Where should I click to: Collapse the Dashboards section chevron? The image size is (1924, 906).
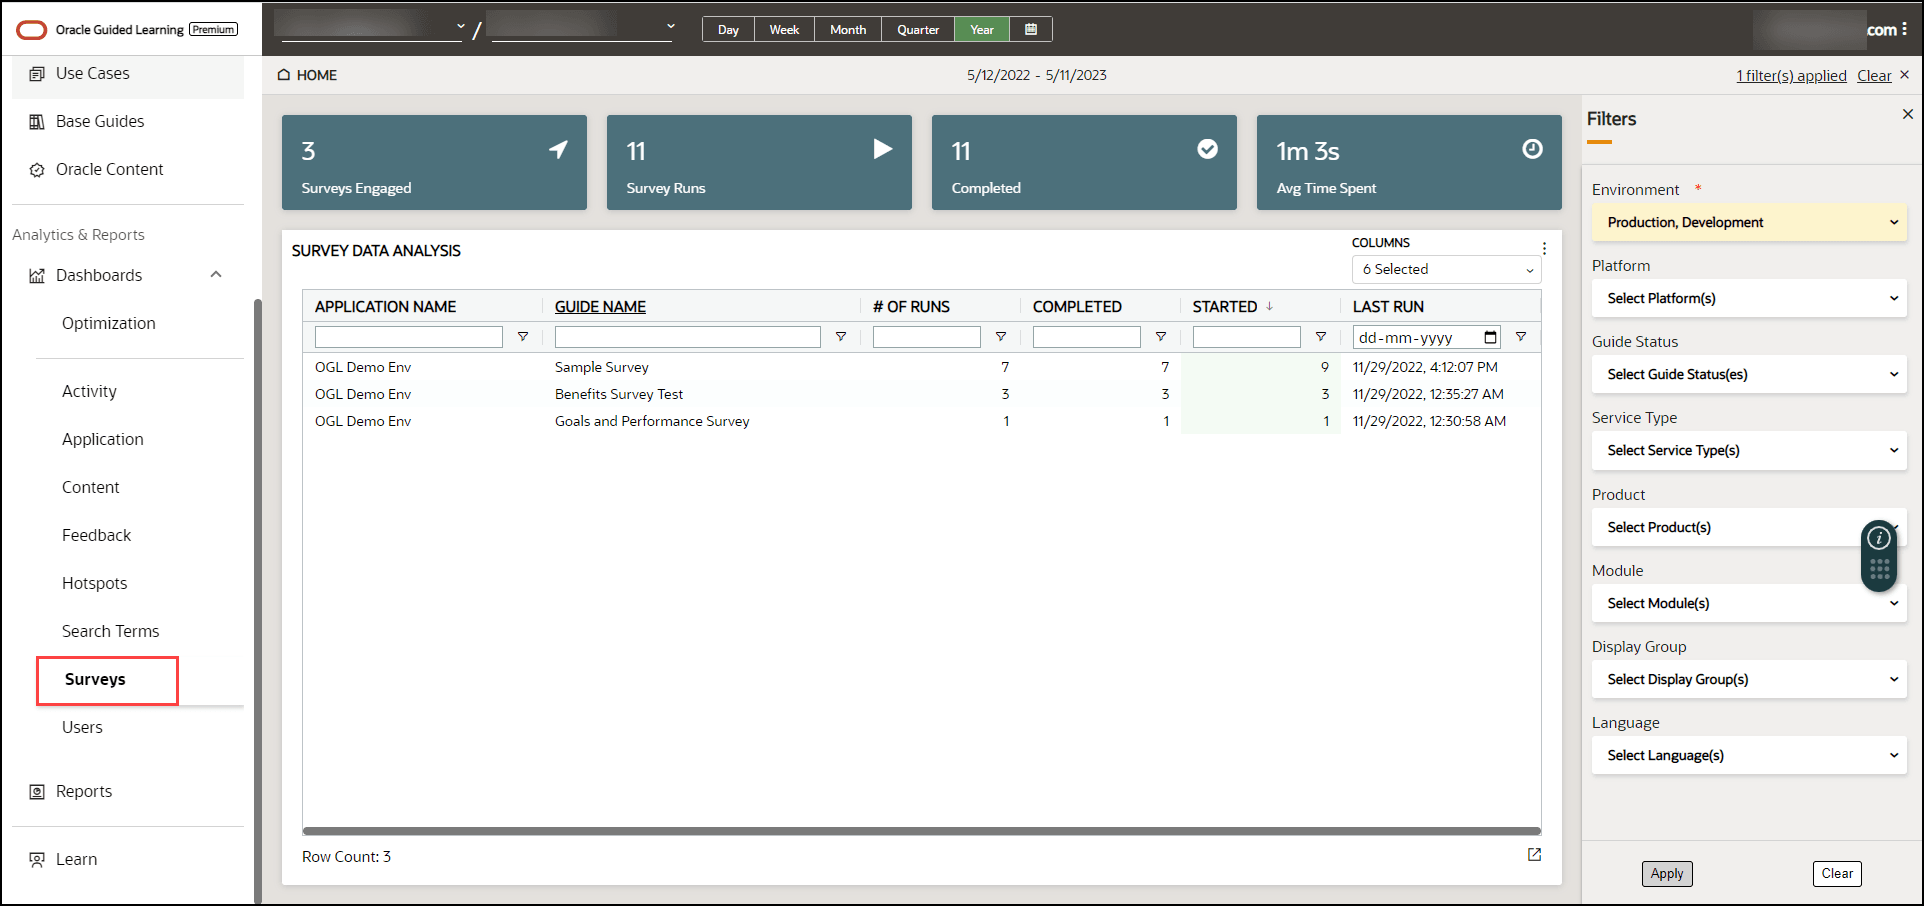(x=216, y=275)
